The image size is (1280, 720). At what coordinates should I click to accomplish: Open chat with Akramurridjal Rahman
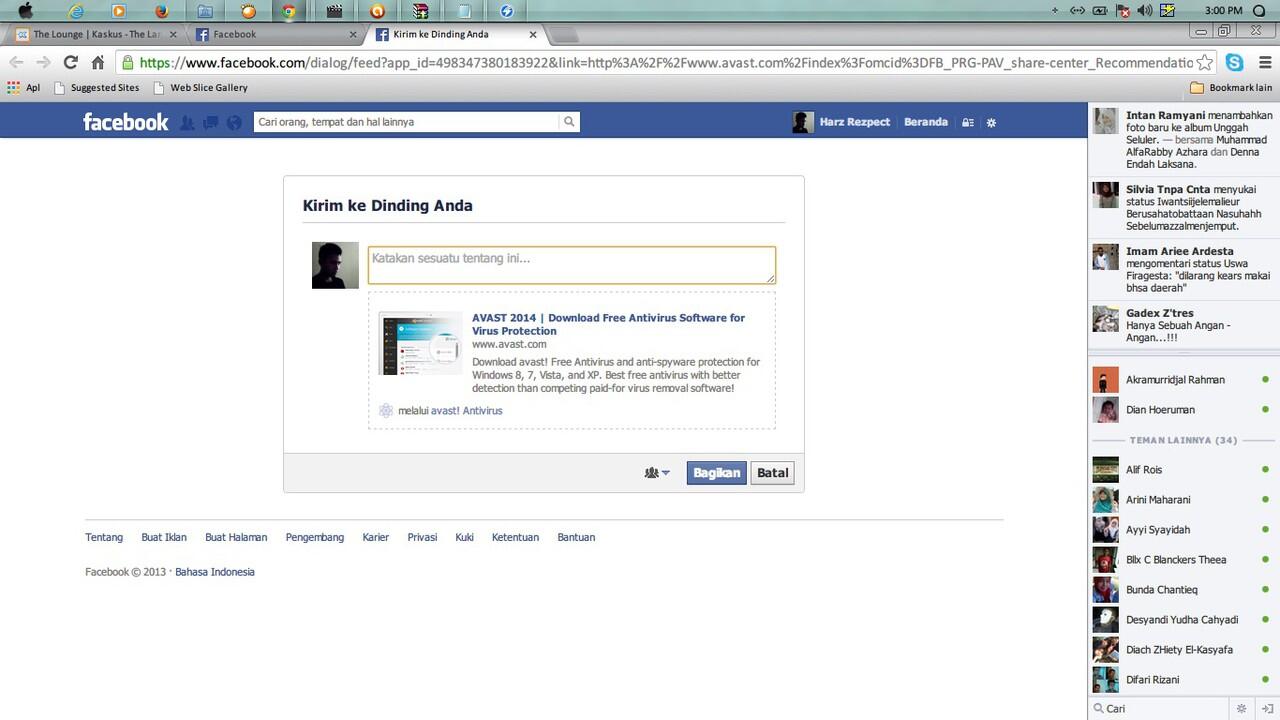(1183, 380)
